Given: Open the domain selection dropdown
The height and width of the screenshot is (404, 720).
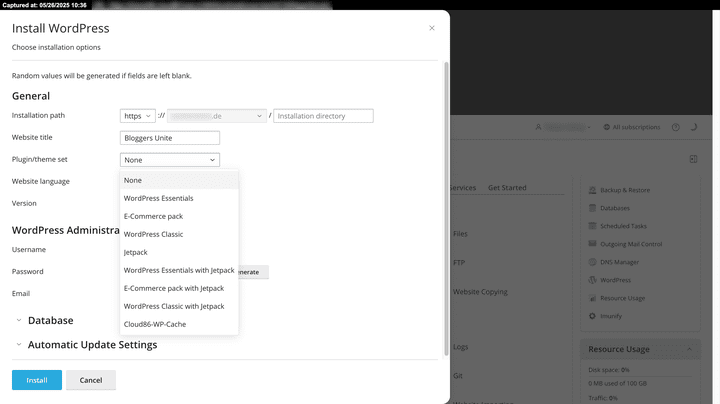Looking at the screenshot, I should point(217,116).
